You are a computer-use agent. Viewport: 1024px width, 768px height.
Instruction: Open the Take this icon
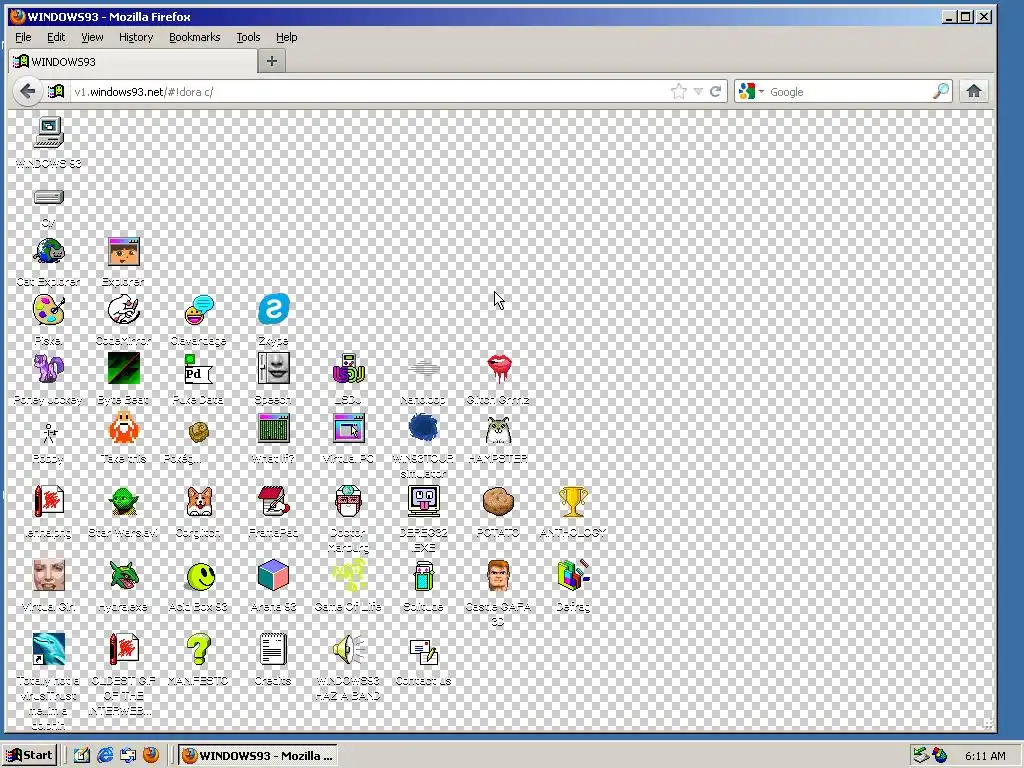click(x=123, y=428)
